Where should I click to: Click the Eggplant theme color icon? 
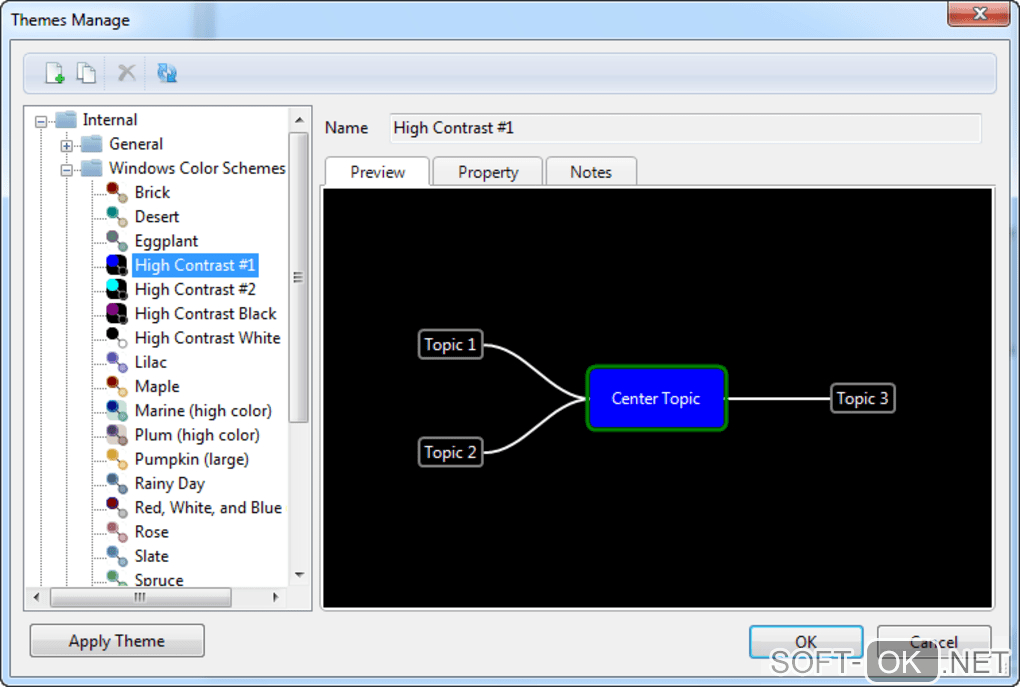(x=117, y=241)
